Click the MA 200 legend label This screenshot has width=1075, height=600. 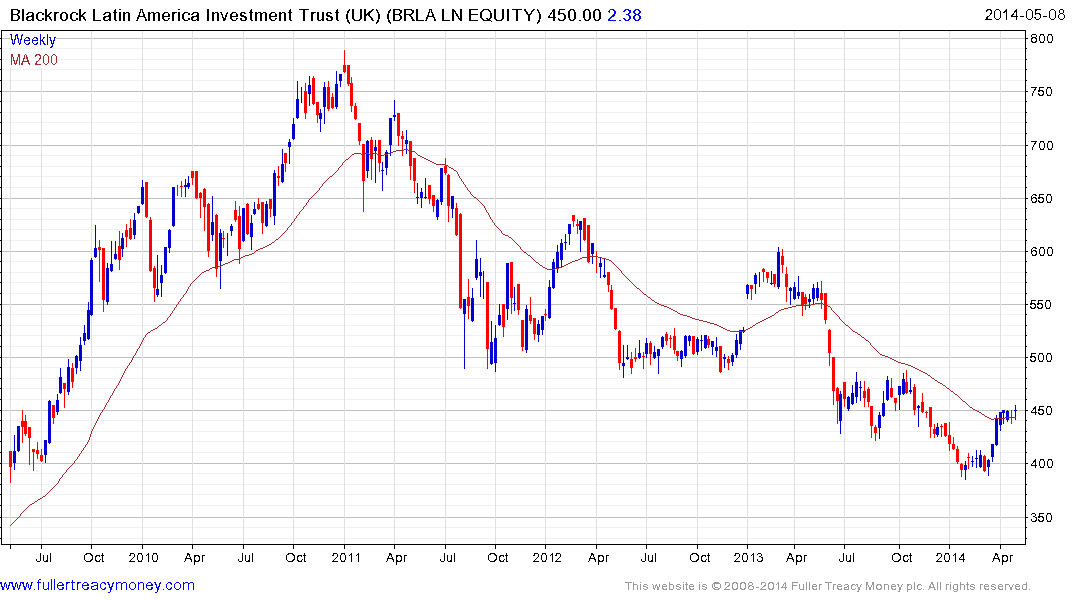click(x=34, y=60)
